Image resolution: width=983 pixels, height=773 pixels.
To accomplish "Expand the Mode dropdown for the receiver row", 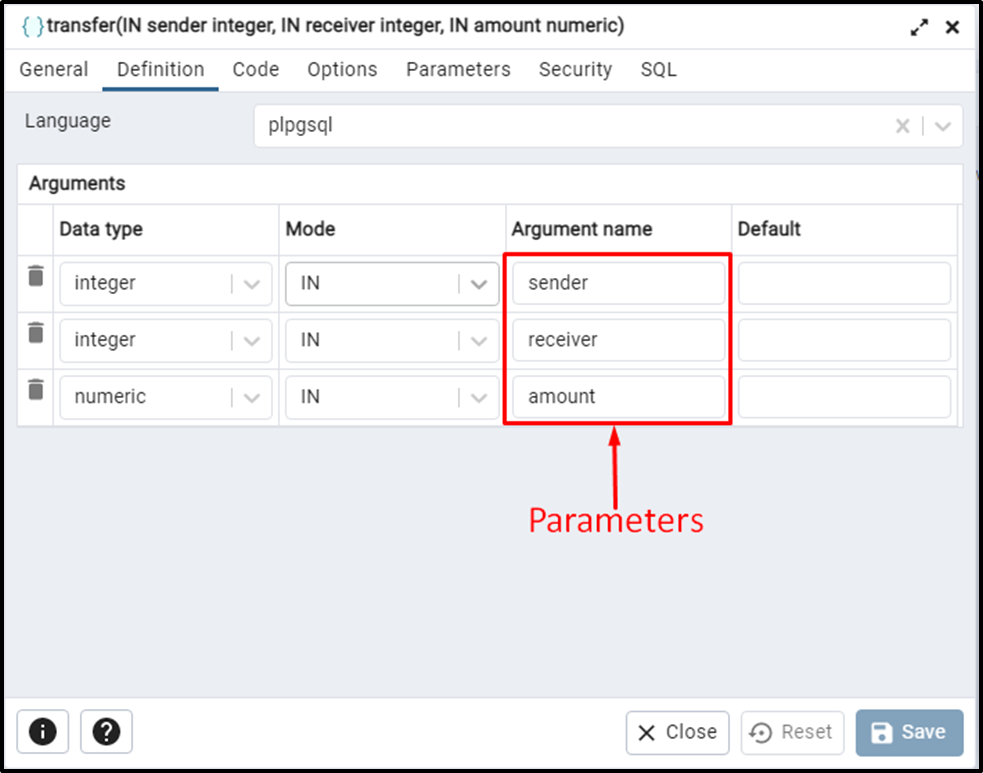I will coord(479,340).
